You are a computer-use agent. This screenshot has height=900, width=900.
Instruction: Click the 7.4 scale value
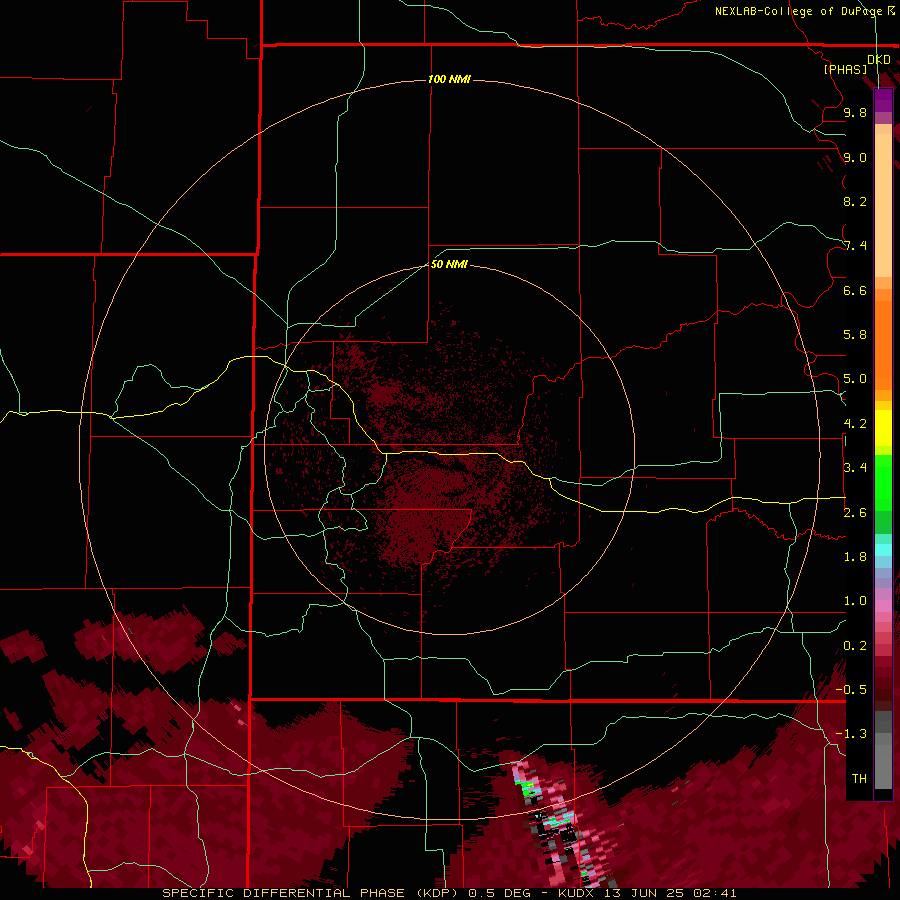855,246
